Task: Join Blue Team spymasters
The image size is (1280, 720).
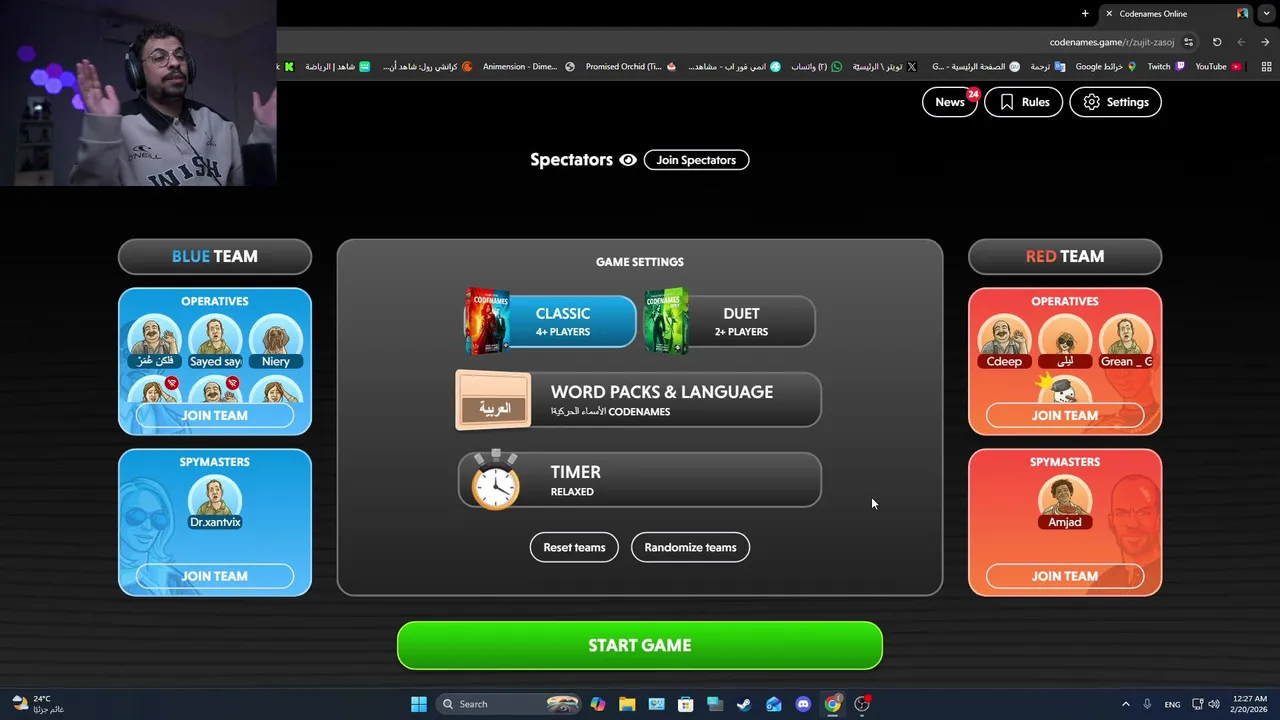Action: tap(215, 576)
